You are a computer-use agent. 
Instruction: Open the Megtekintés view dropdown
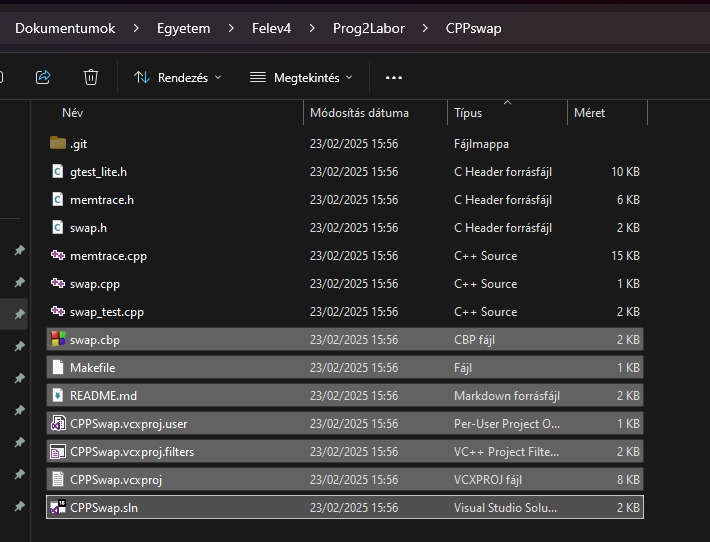(x=301, y=77)
